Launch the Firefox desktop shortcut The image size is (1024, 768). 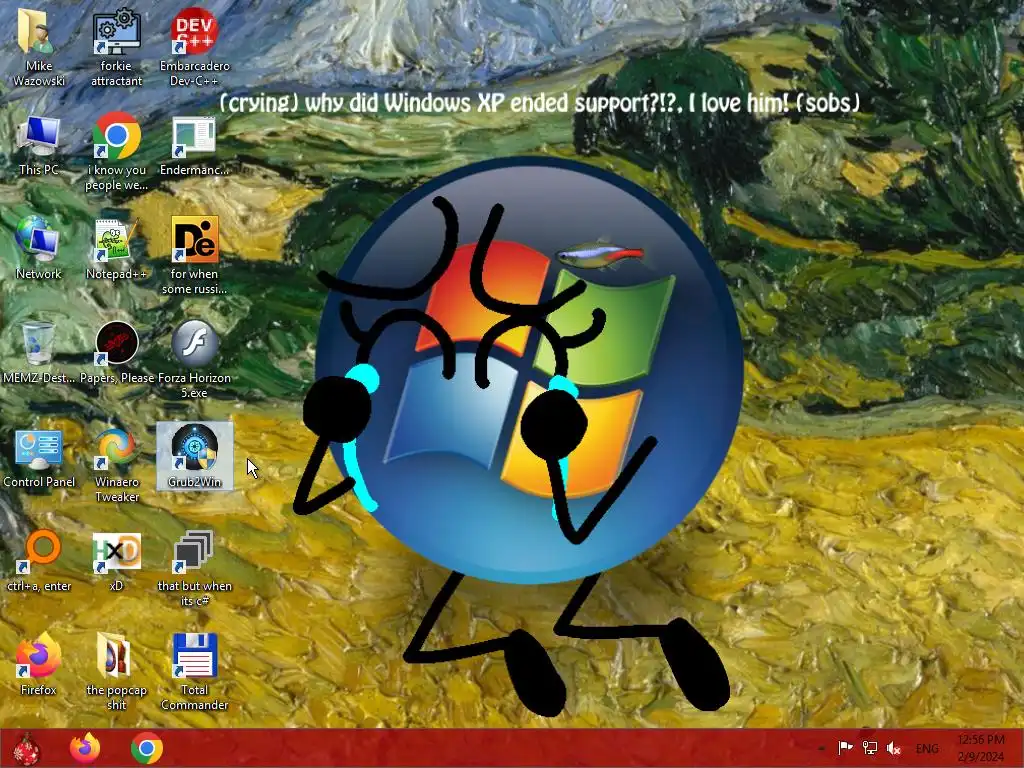pos(39,664)
